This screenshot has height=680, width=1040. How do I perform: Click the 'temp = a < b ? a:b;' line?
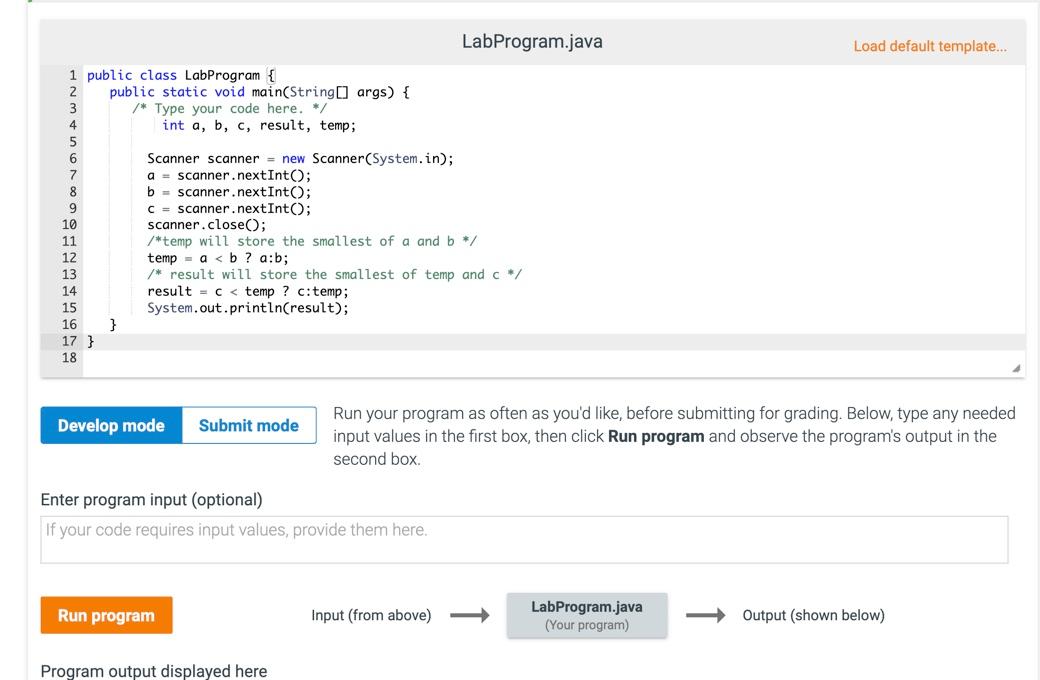click(x=218, y=257)
